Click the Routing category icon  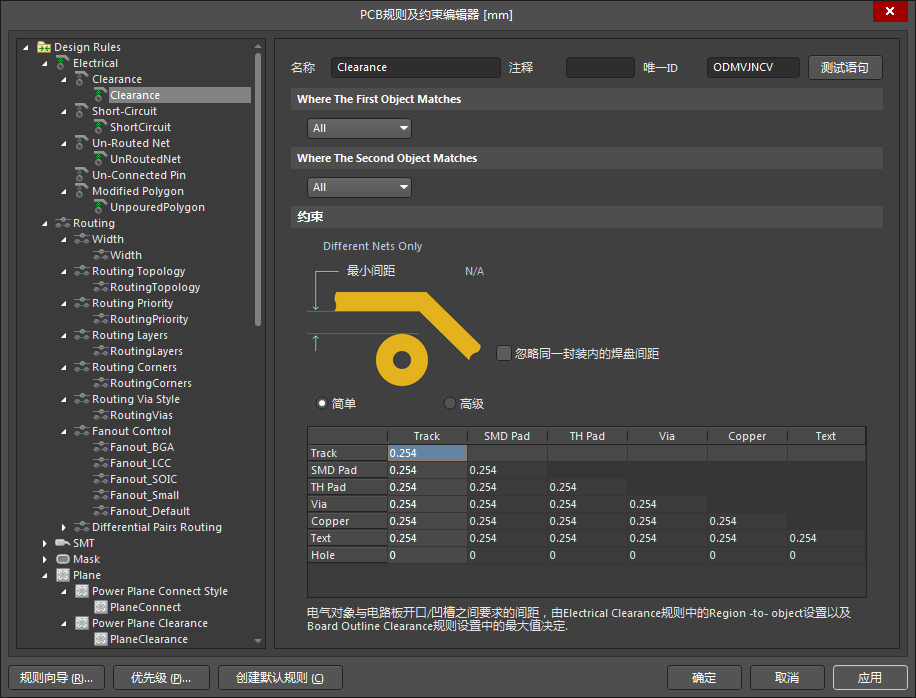[63, 223]
